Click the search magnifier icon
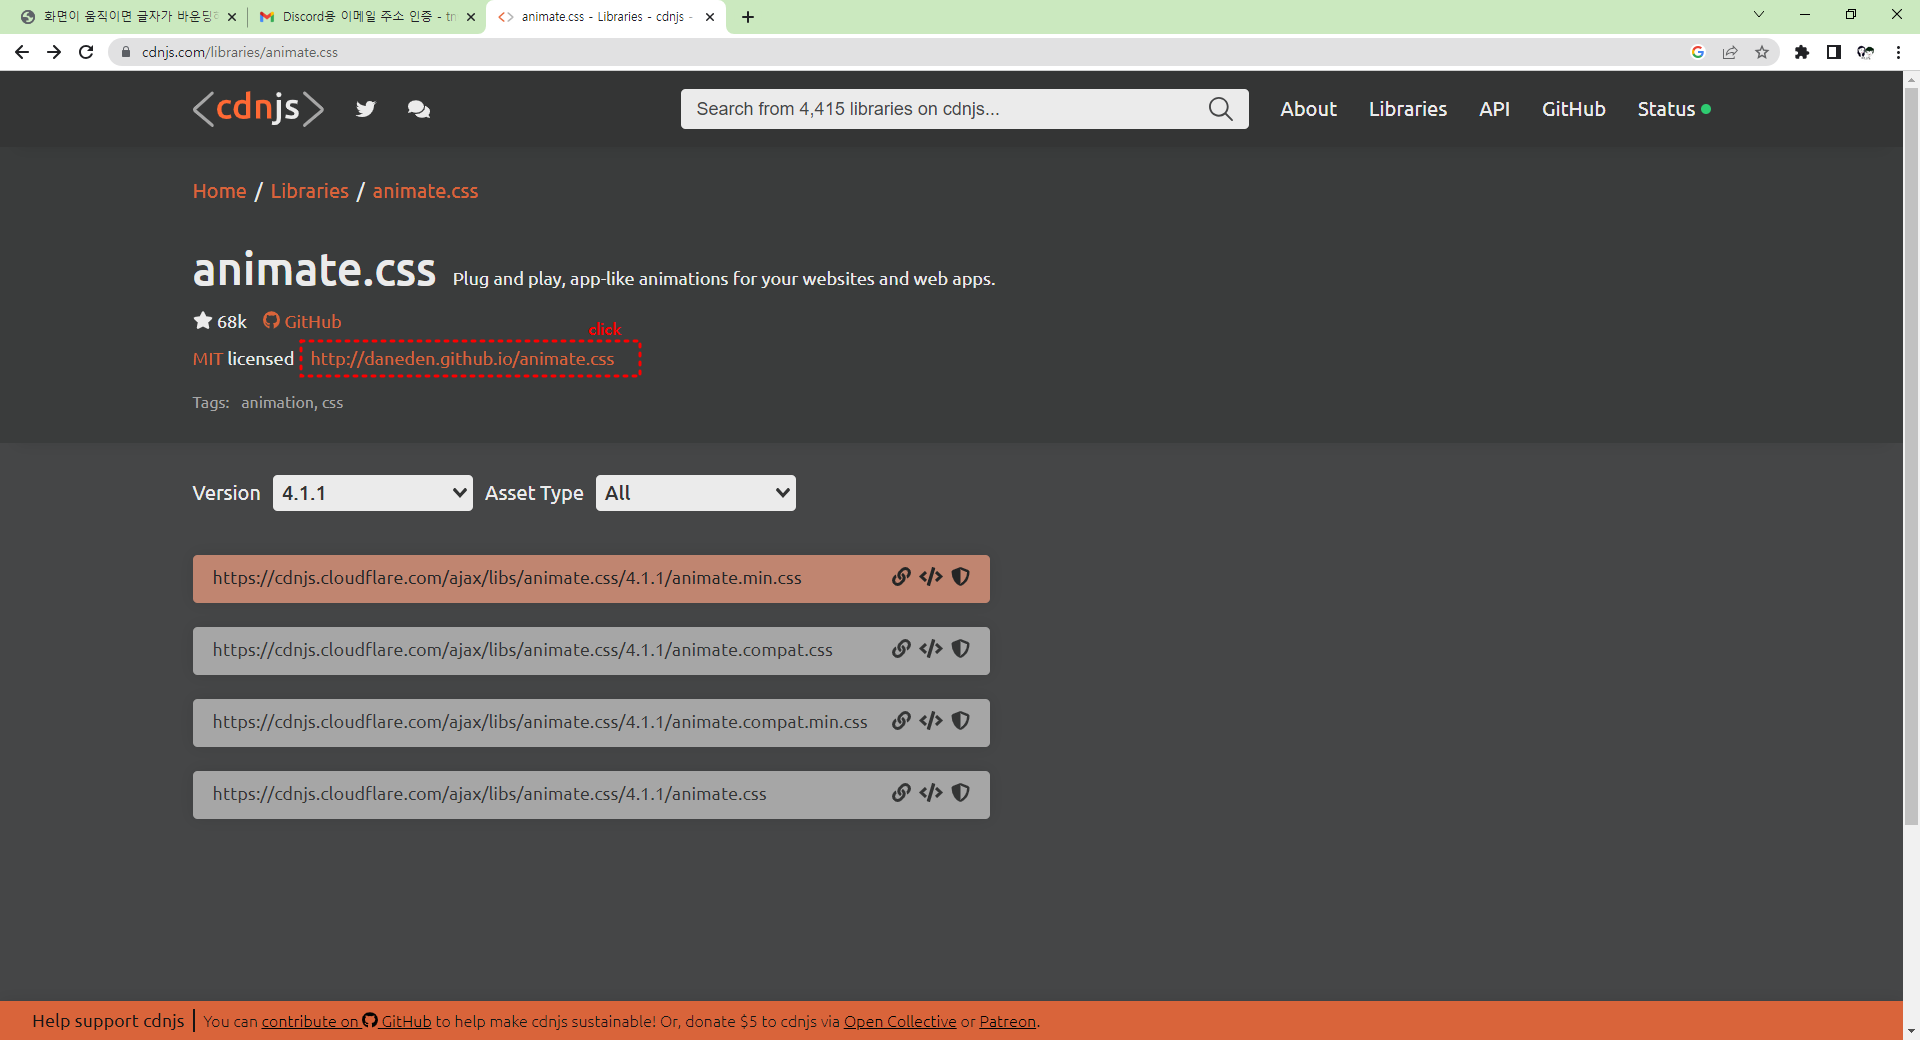Image resolution: width=1920 pixels, height=1040 pixels. pos(1220,109)
